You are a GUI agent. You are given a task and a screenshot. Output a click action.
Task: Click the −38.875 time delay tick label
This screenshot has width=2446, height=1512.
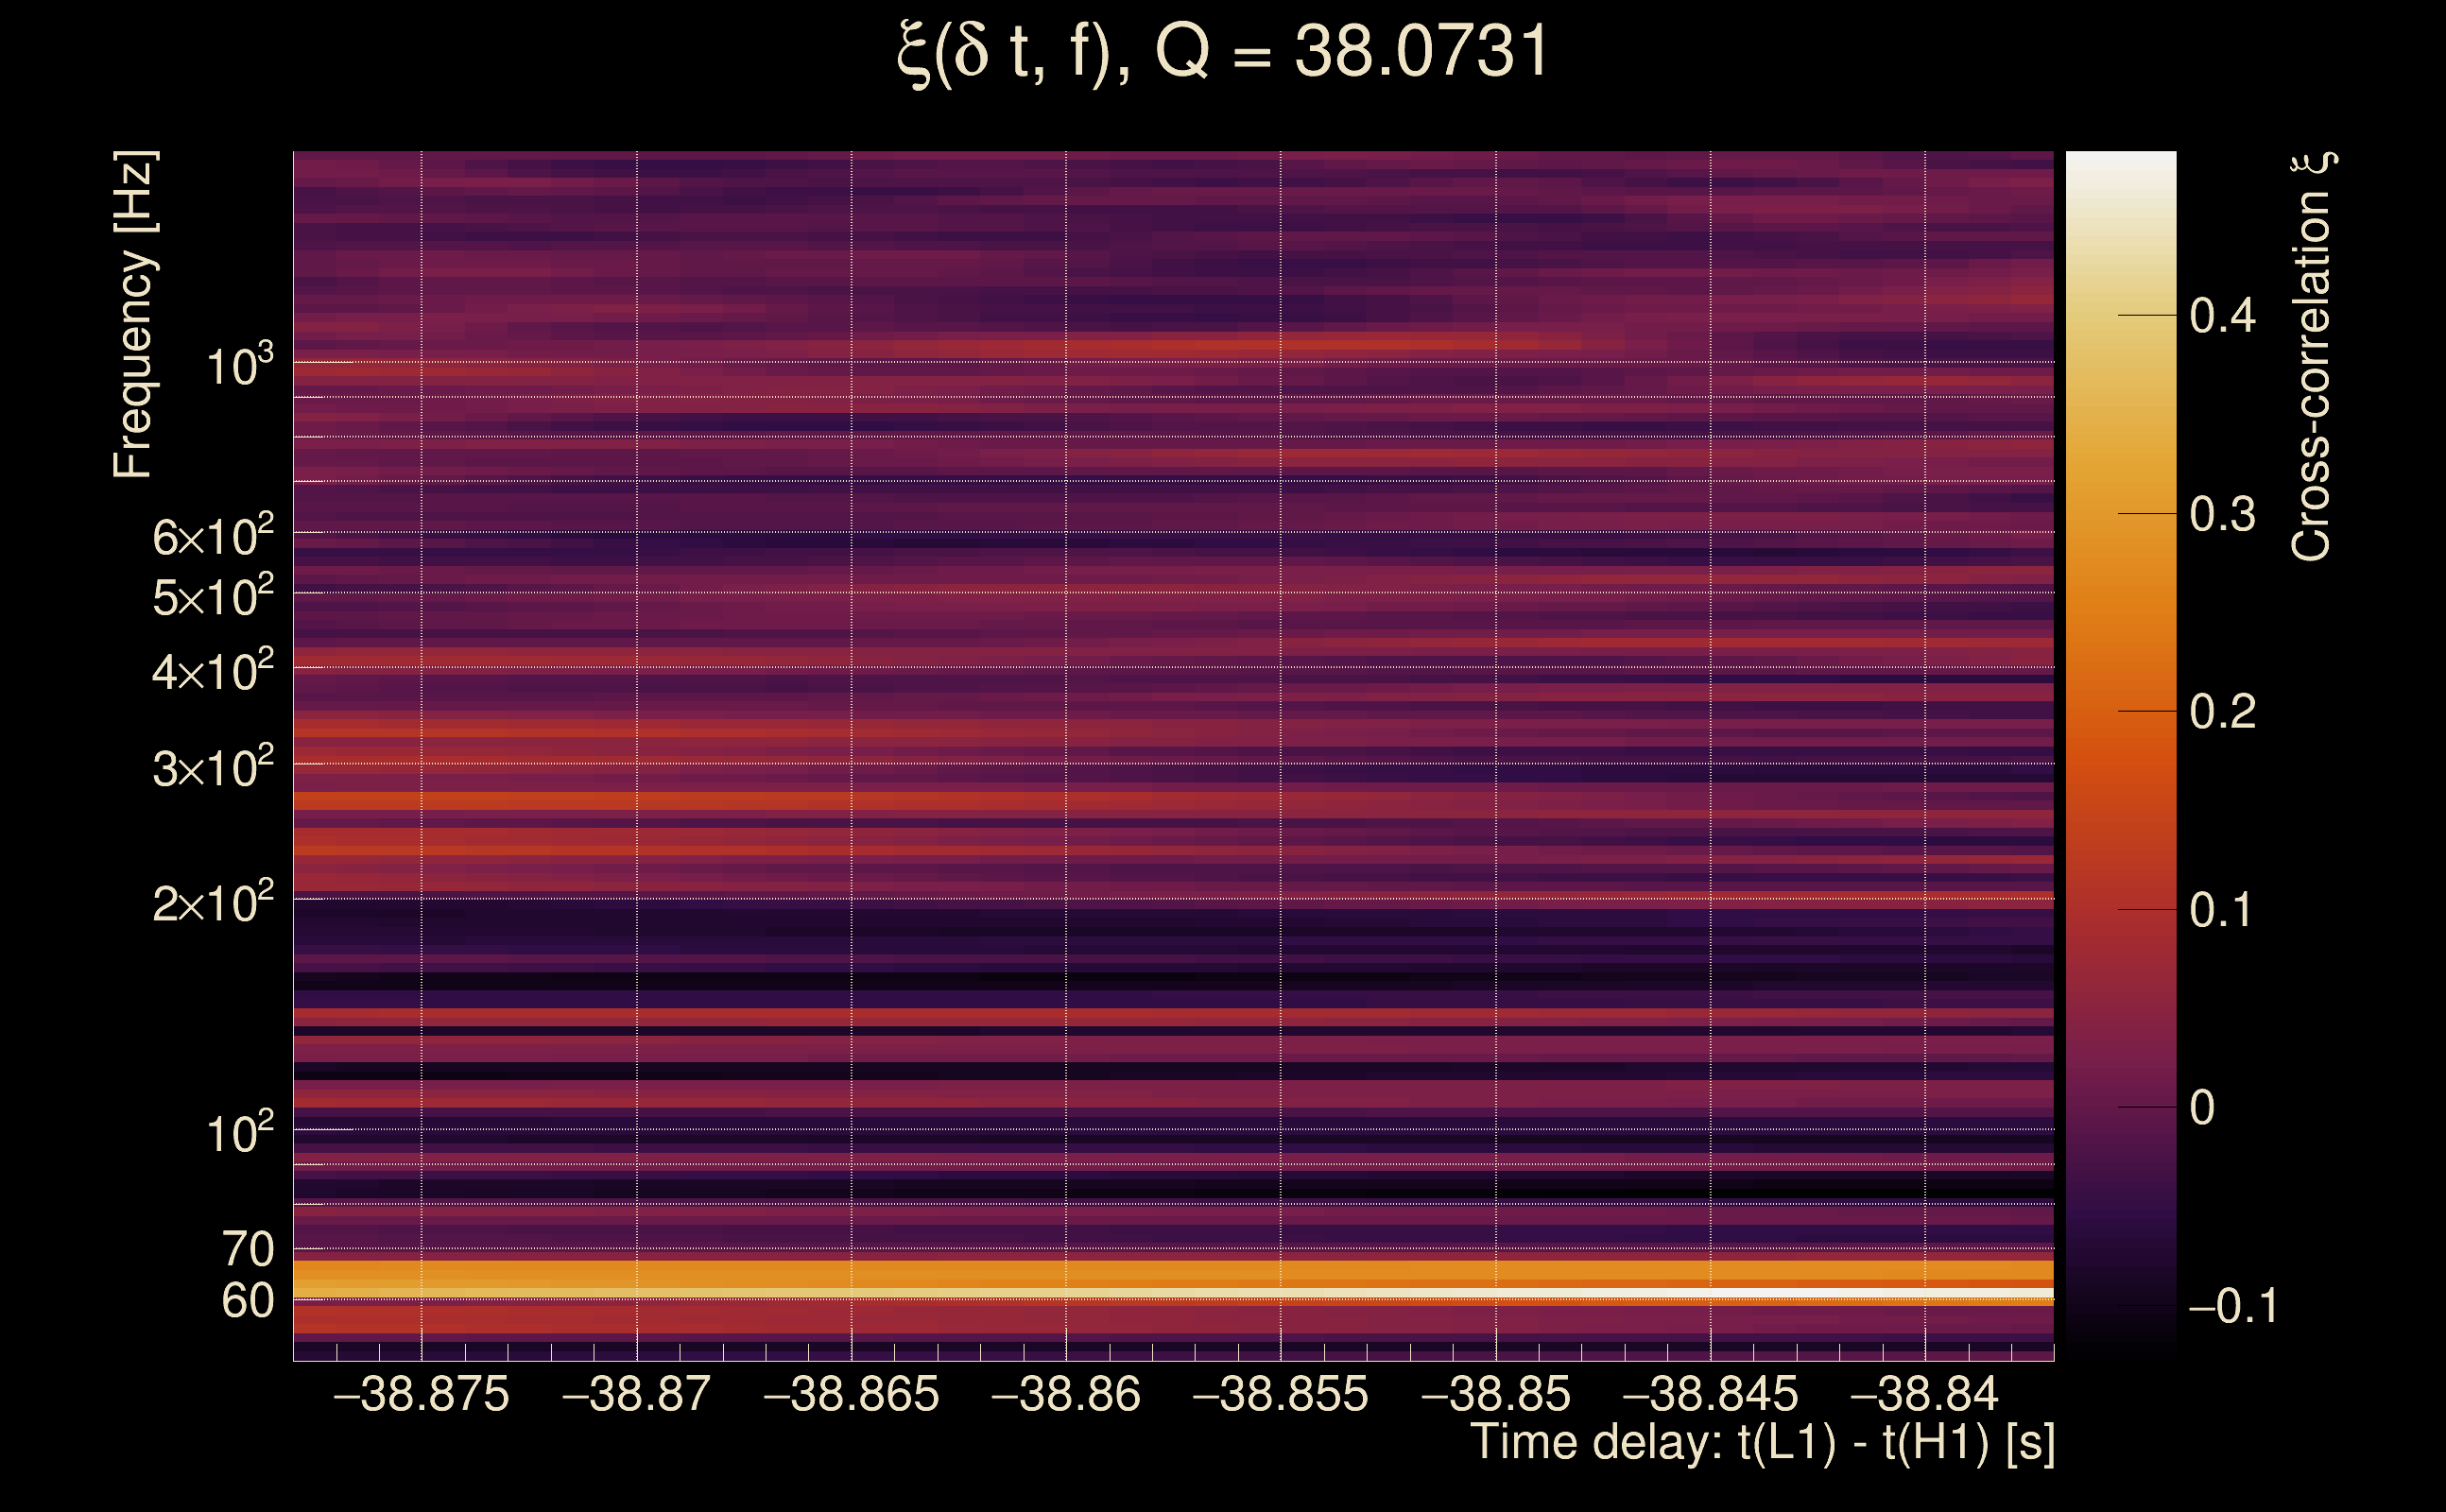tap(421, 1394)
